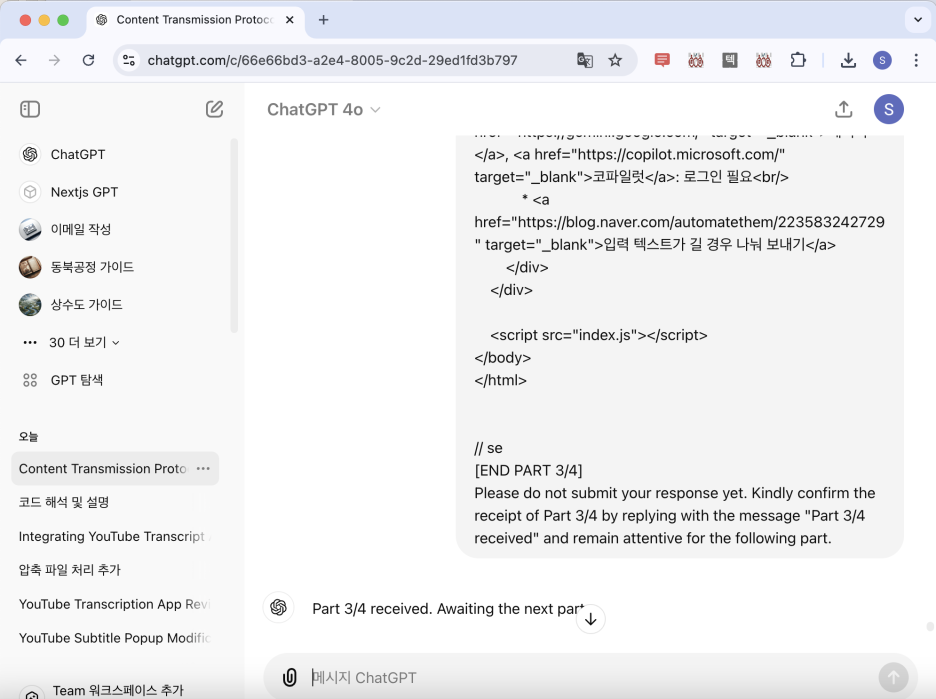Close the Content Transmission Protocol tab
The height and width of the screenshot is (699, 936).
(290, 20)
